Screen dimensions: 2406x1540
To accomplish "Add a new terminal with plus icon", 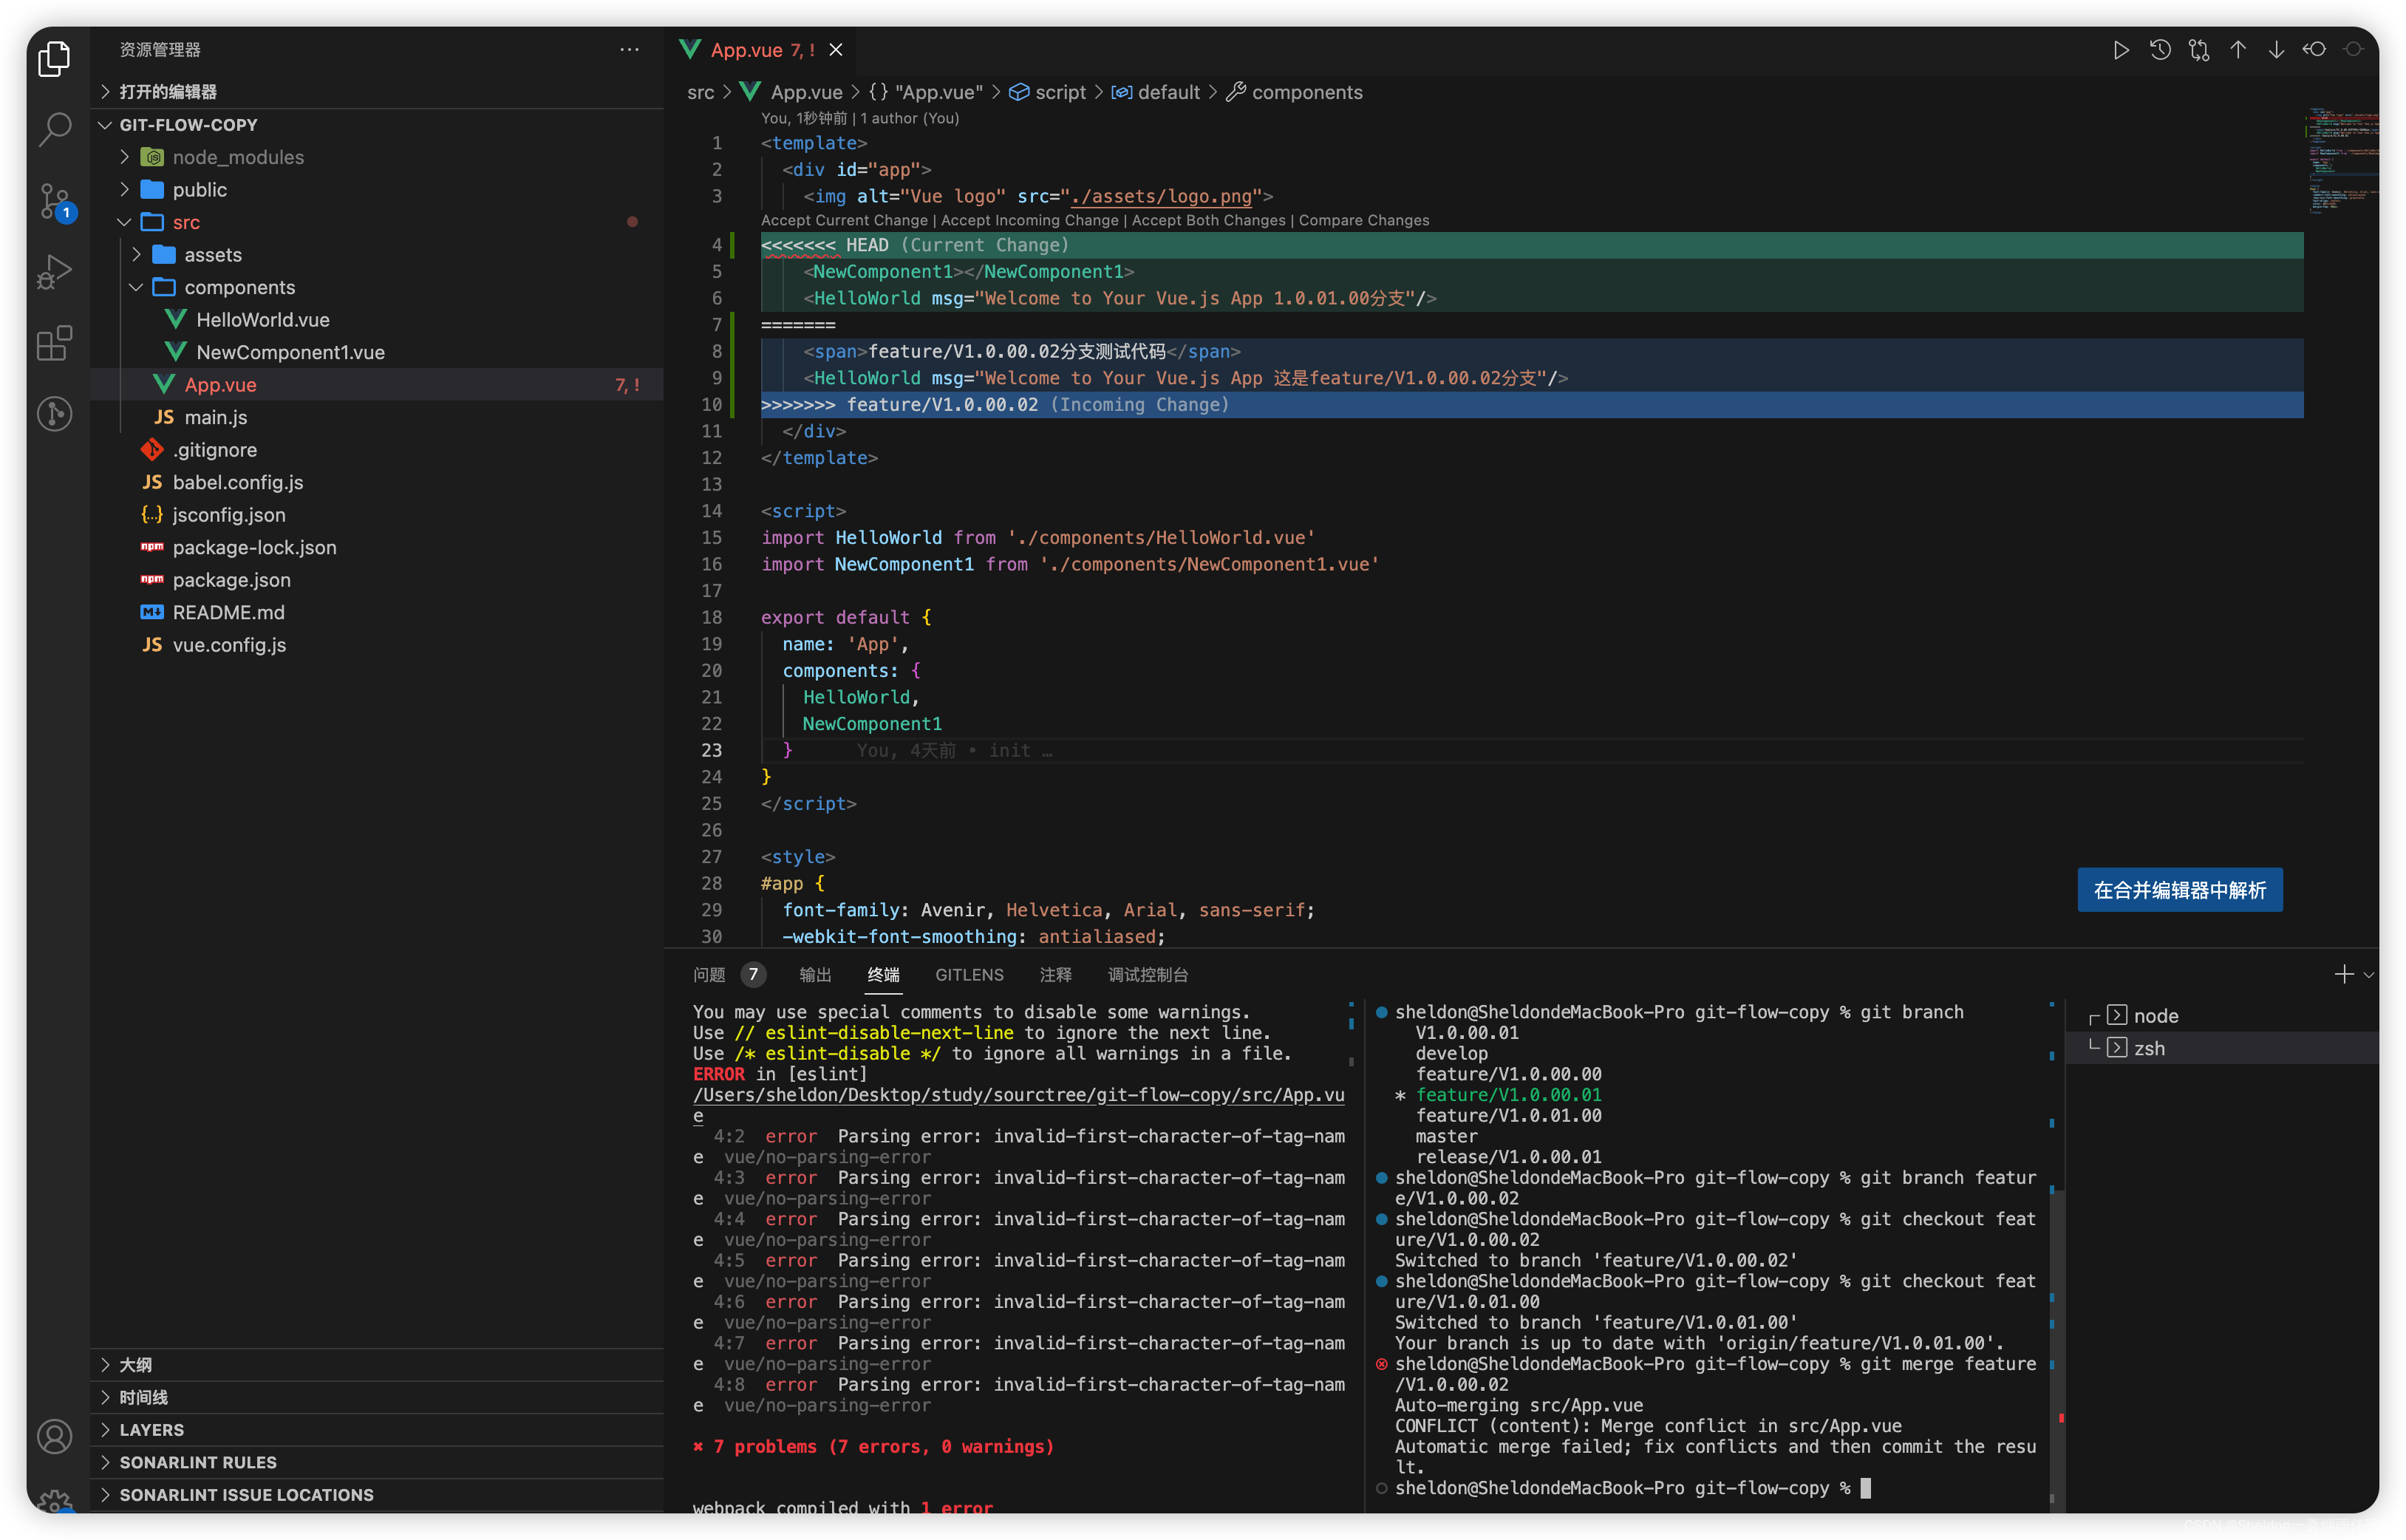I will pos(2343,974).
